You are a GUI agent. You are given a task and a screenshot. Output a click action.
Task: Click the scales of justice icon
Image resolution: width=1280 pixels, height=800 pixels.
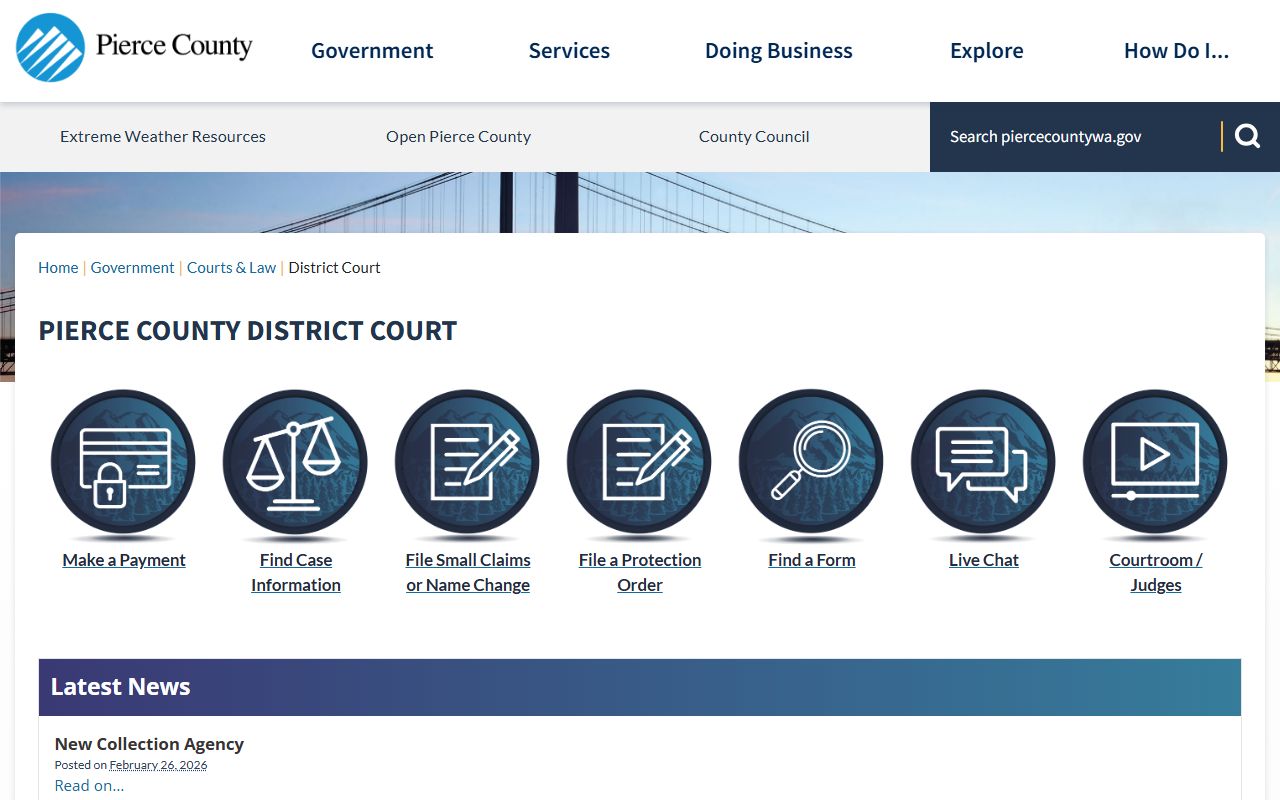click(x=296, y=464)
